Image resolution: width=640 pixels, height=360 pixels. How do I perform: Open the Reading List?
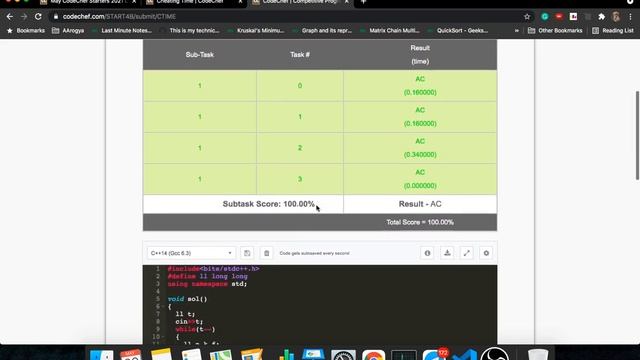[x=613, y=31]
